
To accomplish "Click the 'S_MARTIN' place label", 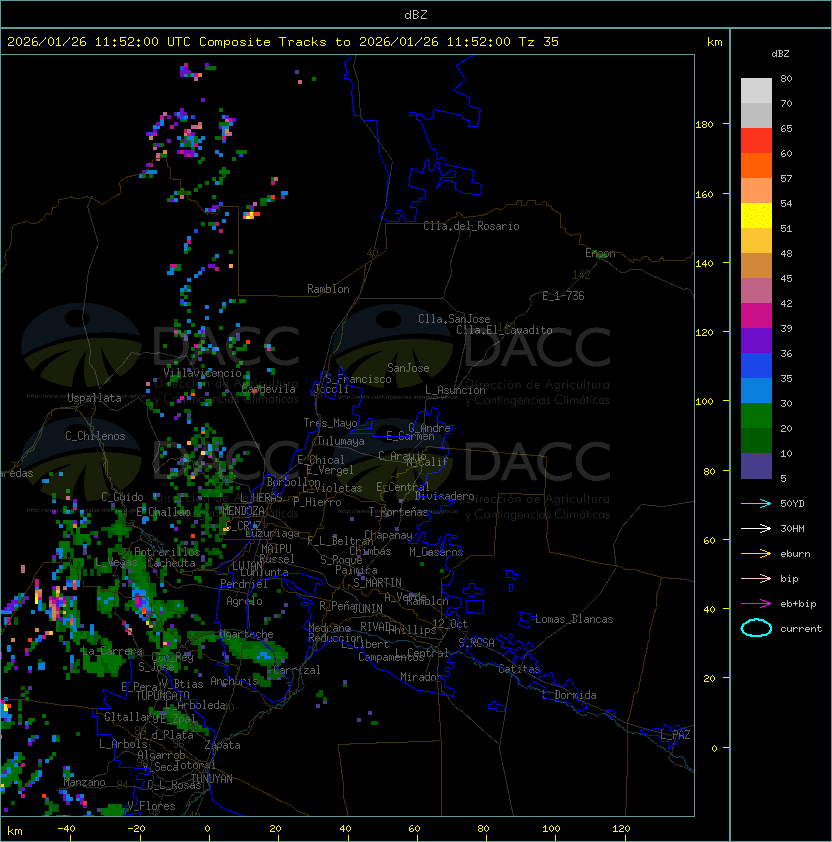I will click(x=377, y=583).
